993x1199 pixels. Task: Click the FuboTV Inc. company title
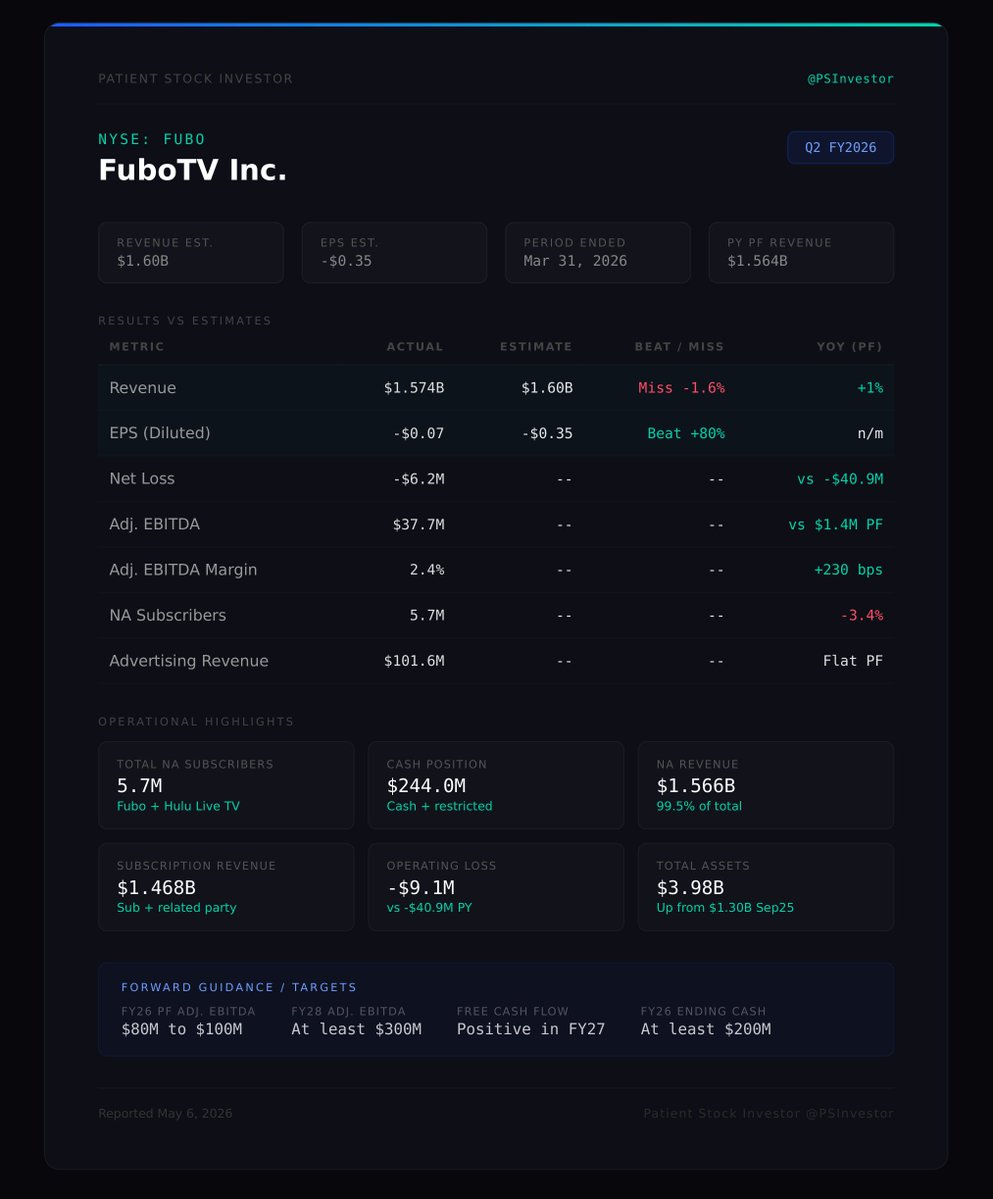(193, 170)
